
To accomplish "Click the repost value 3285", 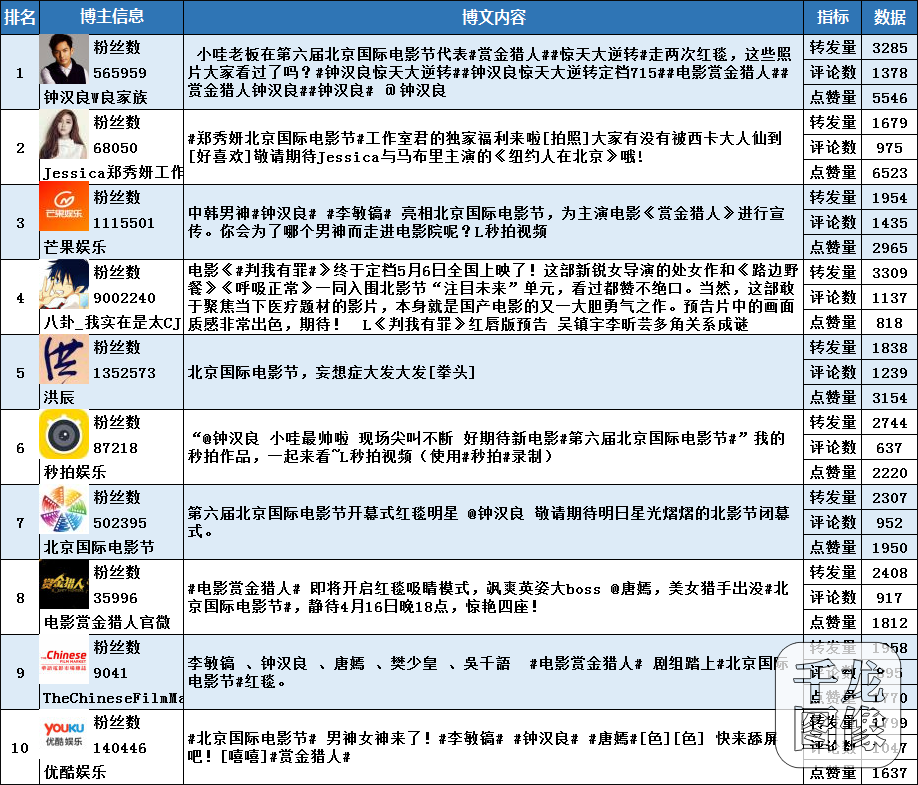I will (x=889, y=47).
